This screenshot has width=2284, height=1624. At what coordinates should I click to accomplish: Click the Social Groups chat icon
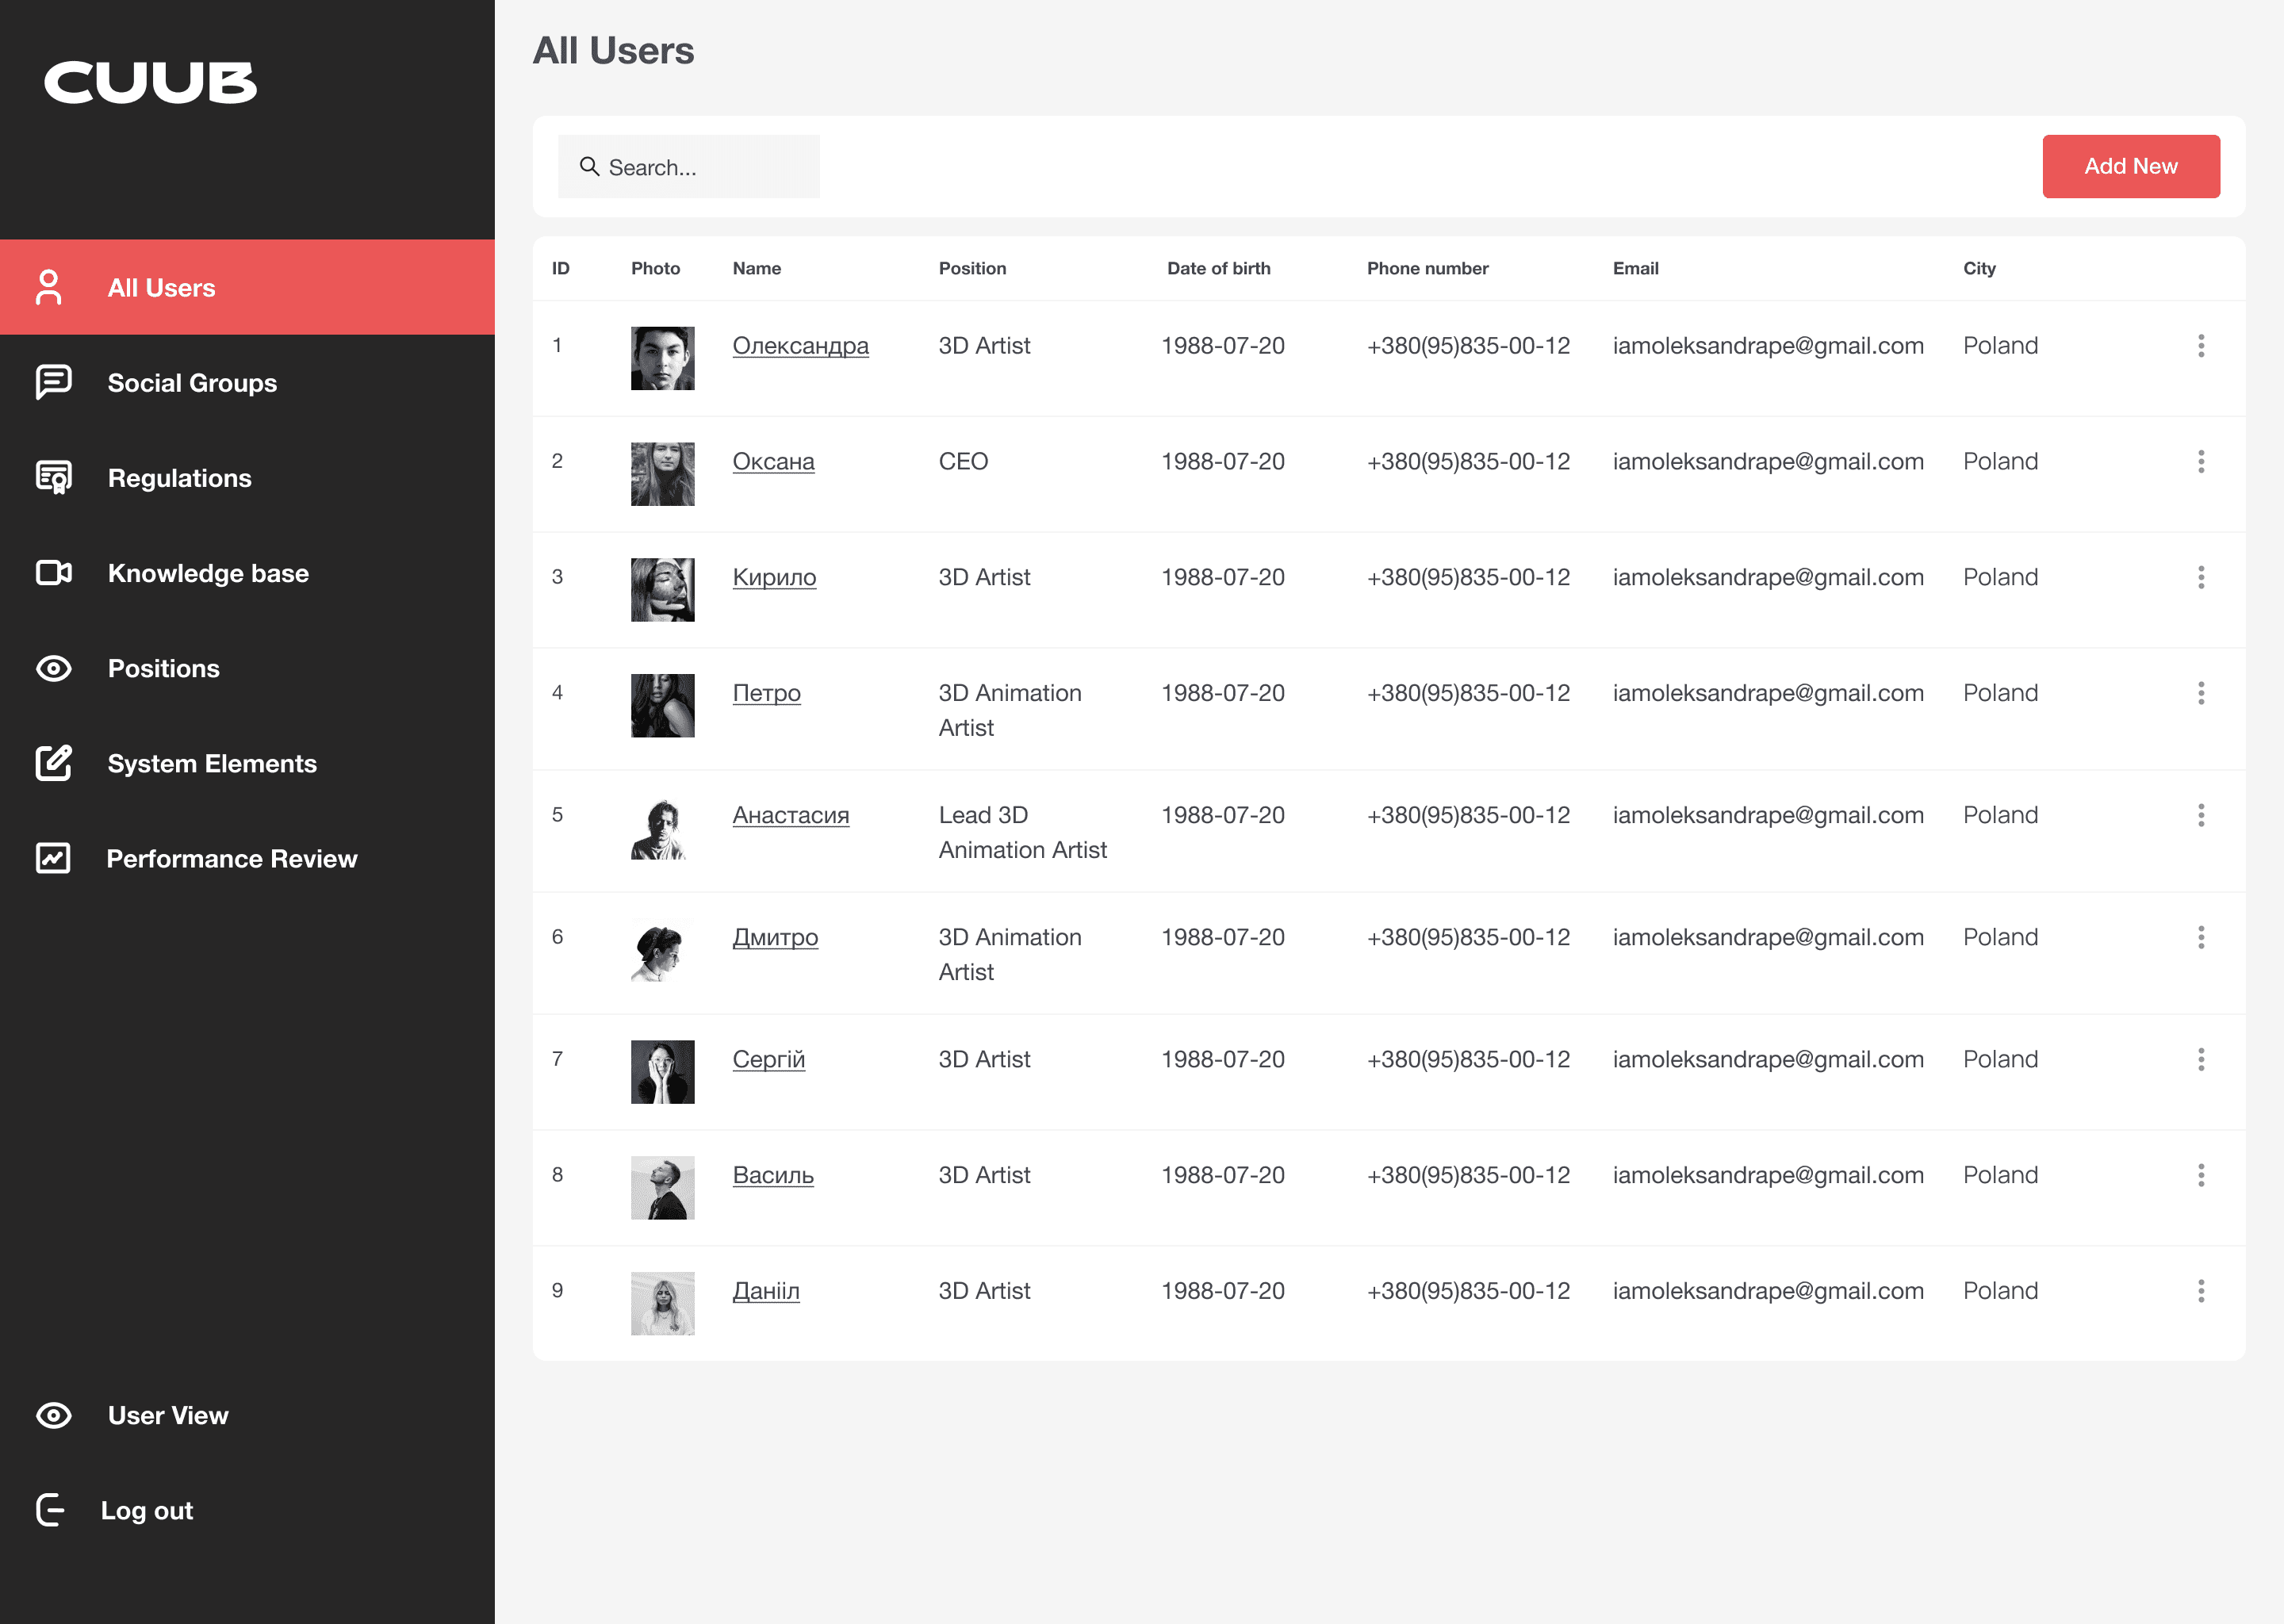tap(53, 382)
